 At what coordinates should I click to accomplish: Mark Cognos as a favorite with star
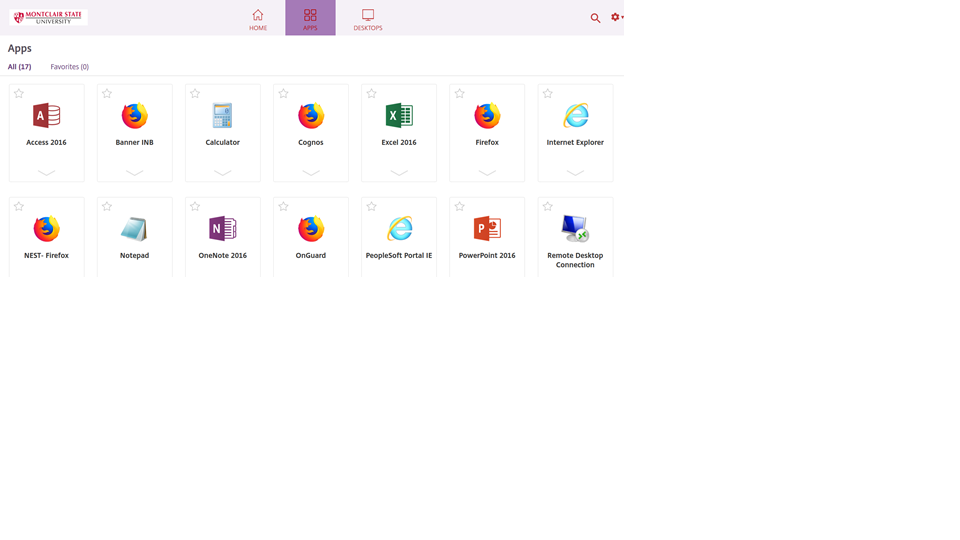[x=283, y=94]
